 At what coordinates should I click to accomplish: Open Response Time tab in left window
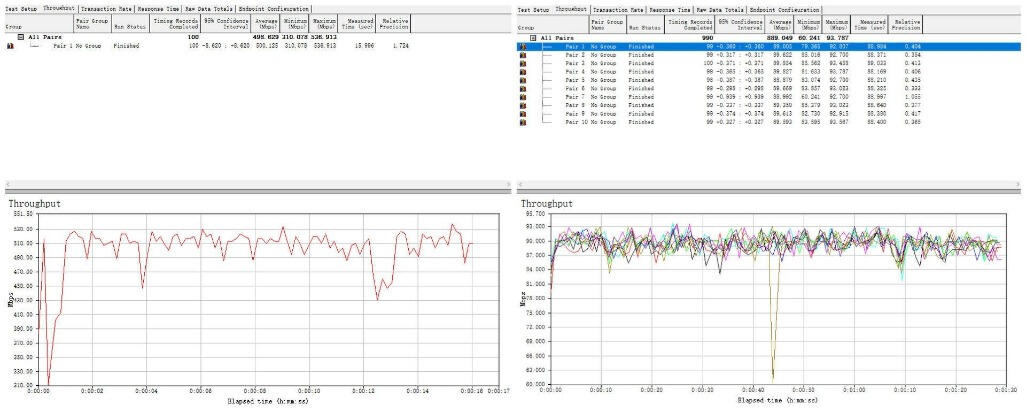pos(159,9)
